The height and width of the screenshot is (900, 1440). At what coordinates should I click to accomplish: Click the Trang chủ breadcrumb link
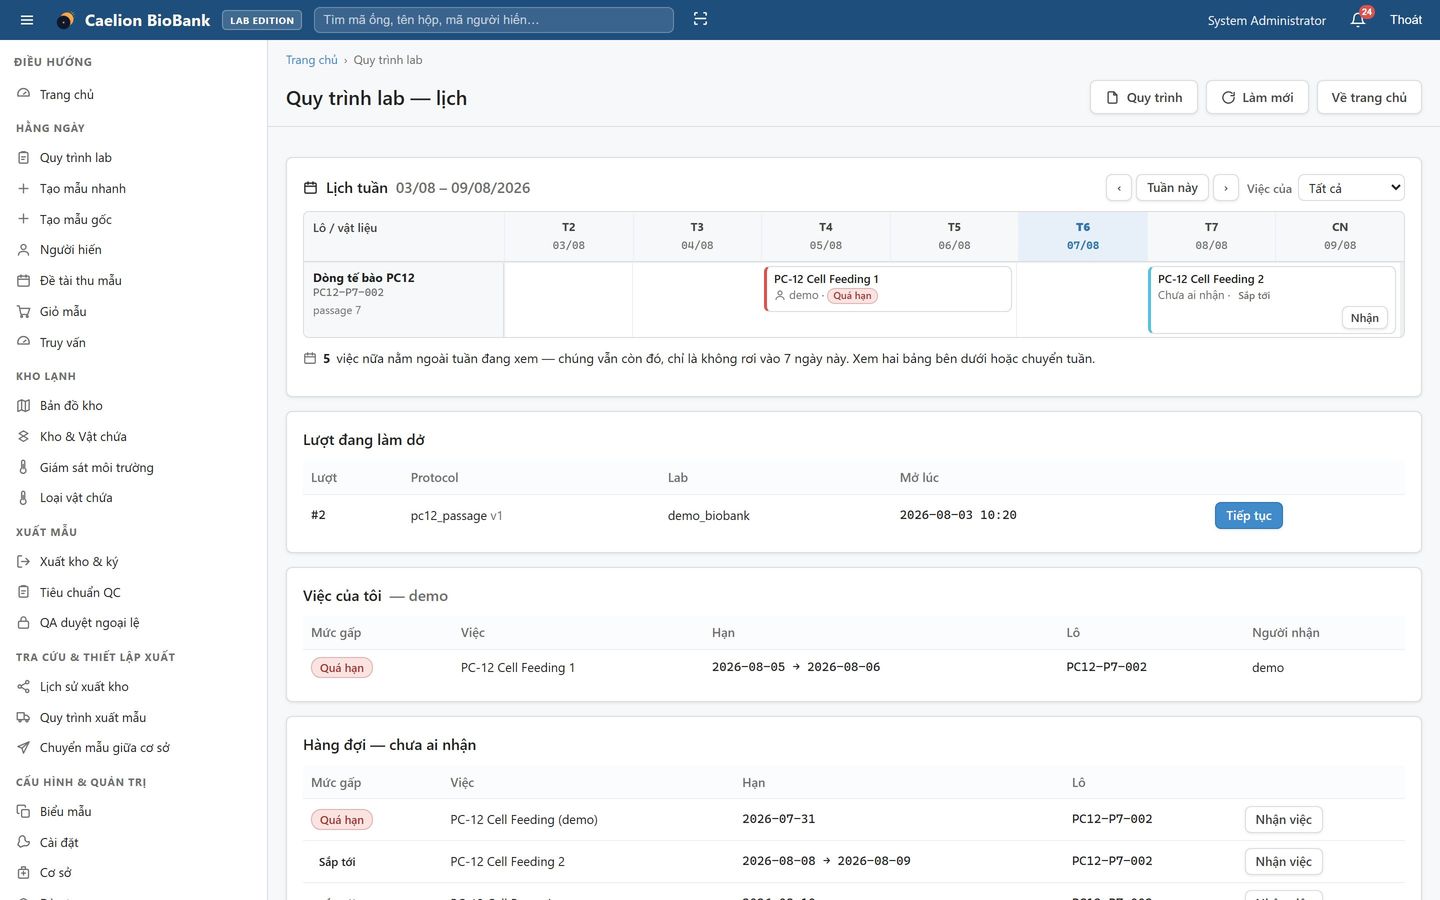[x=312, y=60]
